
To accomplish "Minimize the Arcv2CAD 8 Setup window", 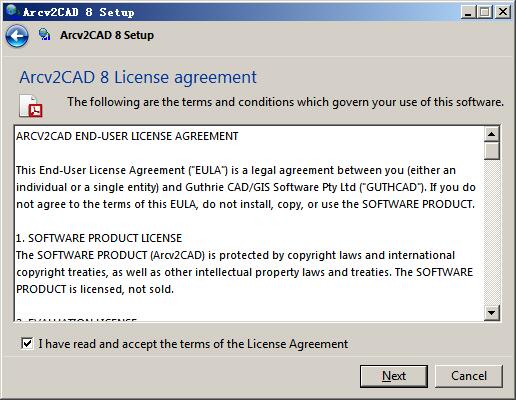I will tap(468, 12).
